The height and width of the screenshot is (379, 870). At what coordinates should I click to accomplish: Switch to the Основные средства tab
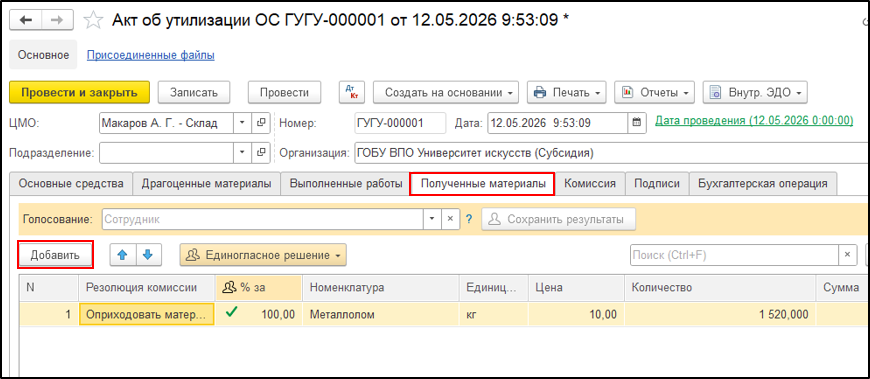71,184
